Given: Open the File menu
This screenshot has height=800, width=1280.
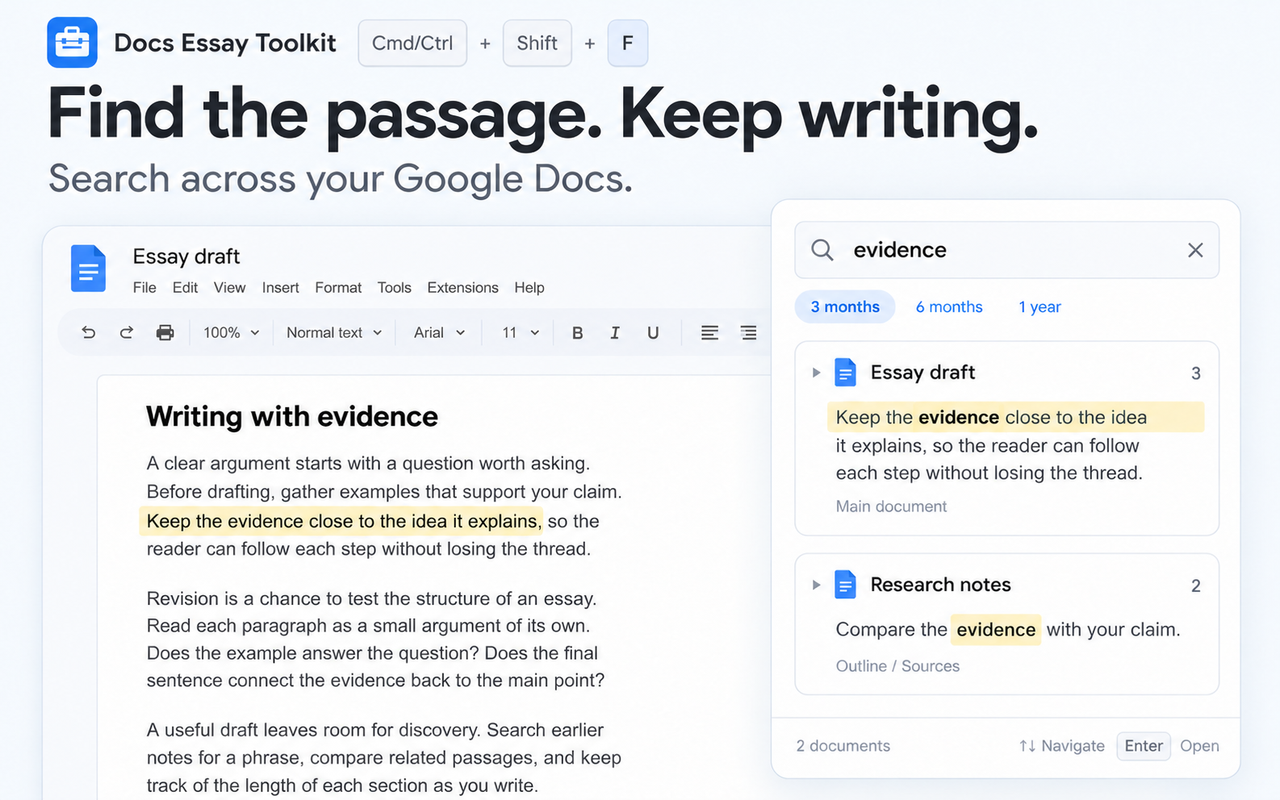Looking at the screenshot, I should pyautogui.click(x=145, y=288).
